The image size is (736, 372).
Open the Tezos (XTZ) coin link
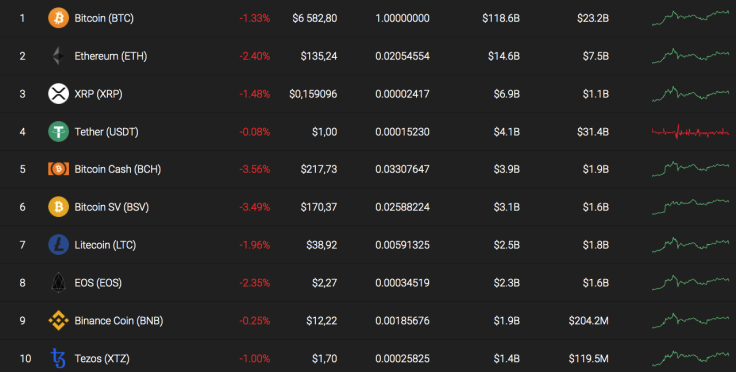click(102, 359)
